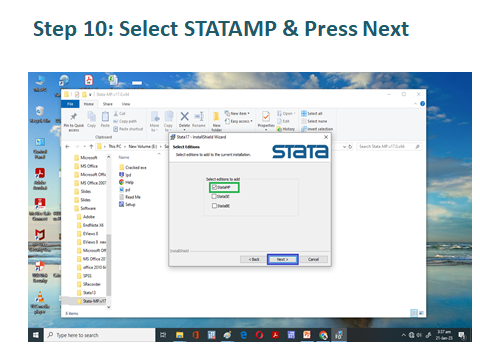Sort by the Name column header

[124, 157]
